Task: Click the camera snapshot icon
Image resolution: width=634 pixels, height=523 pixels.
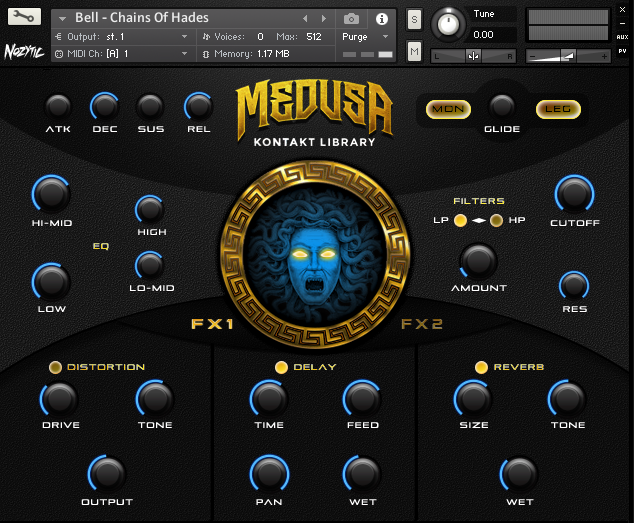Action: pos(351,19)
